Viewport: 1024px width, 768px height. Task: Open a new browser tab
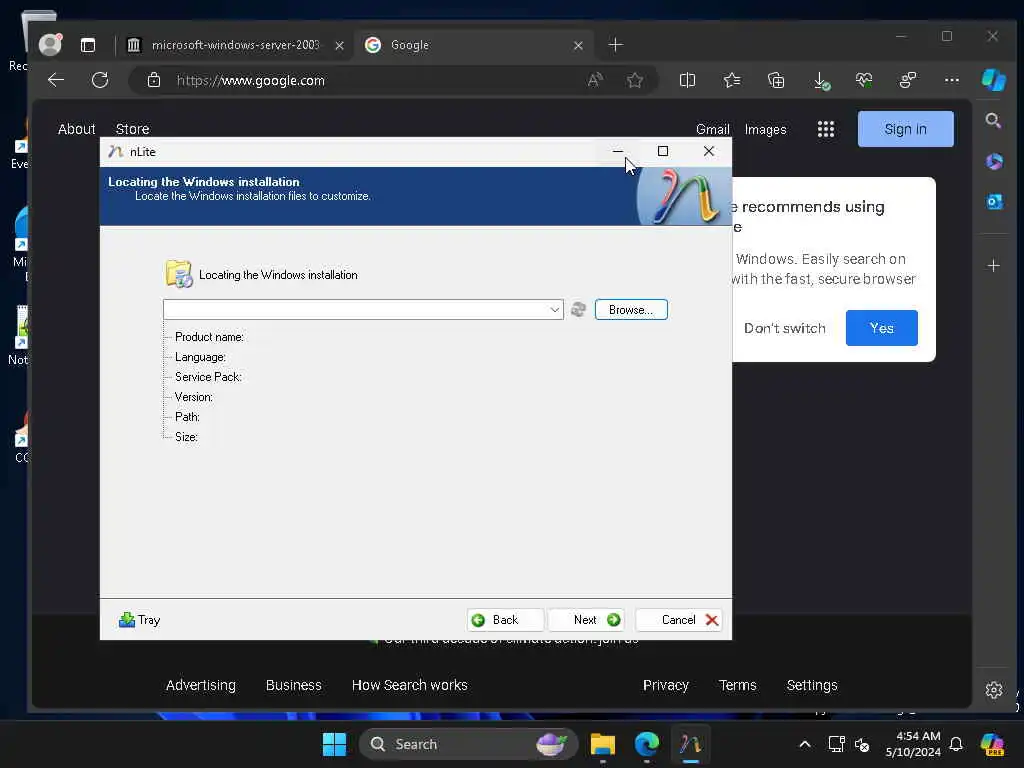[615, 45]
